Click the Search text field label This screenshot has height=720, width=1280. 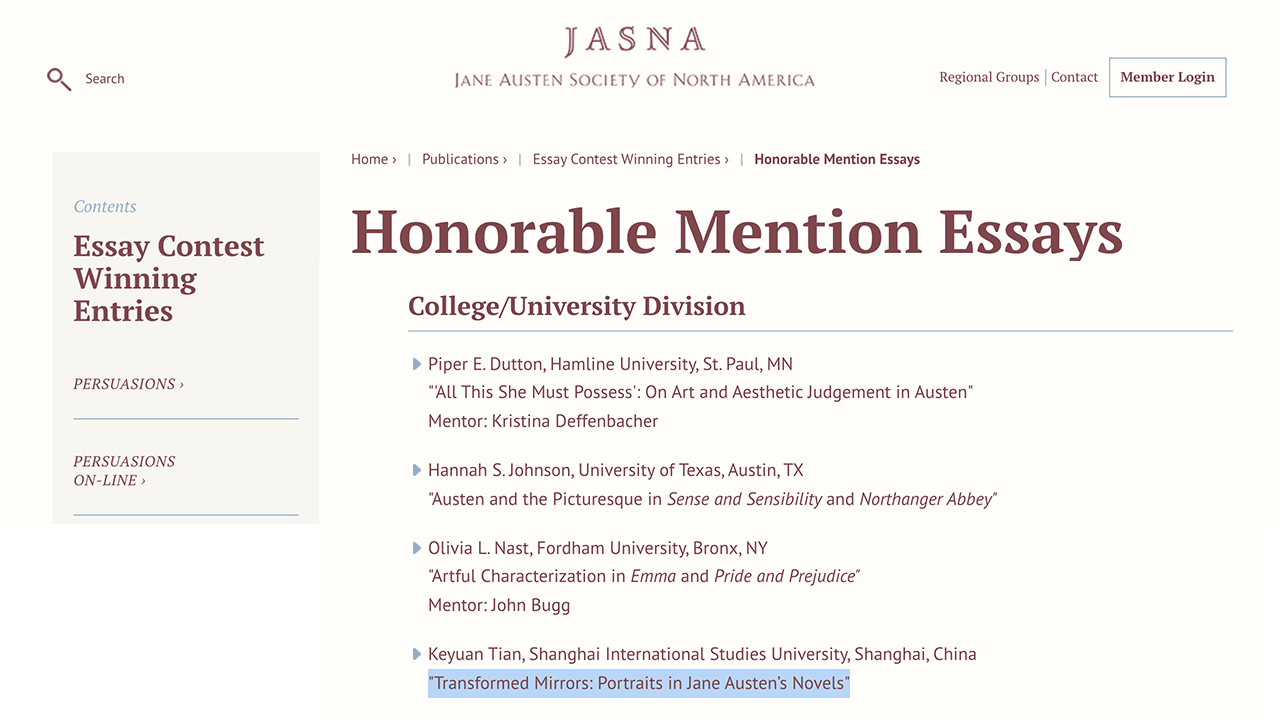tap(105, 79)
